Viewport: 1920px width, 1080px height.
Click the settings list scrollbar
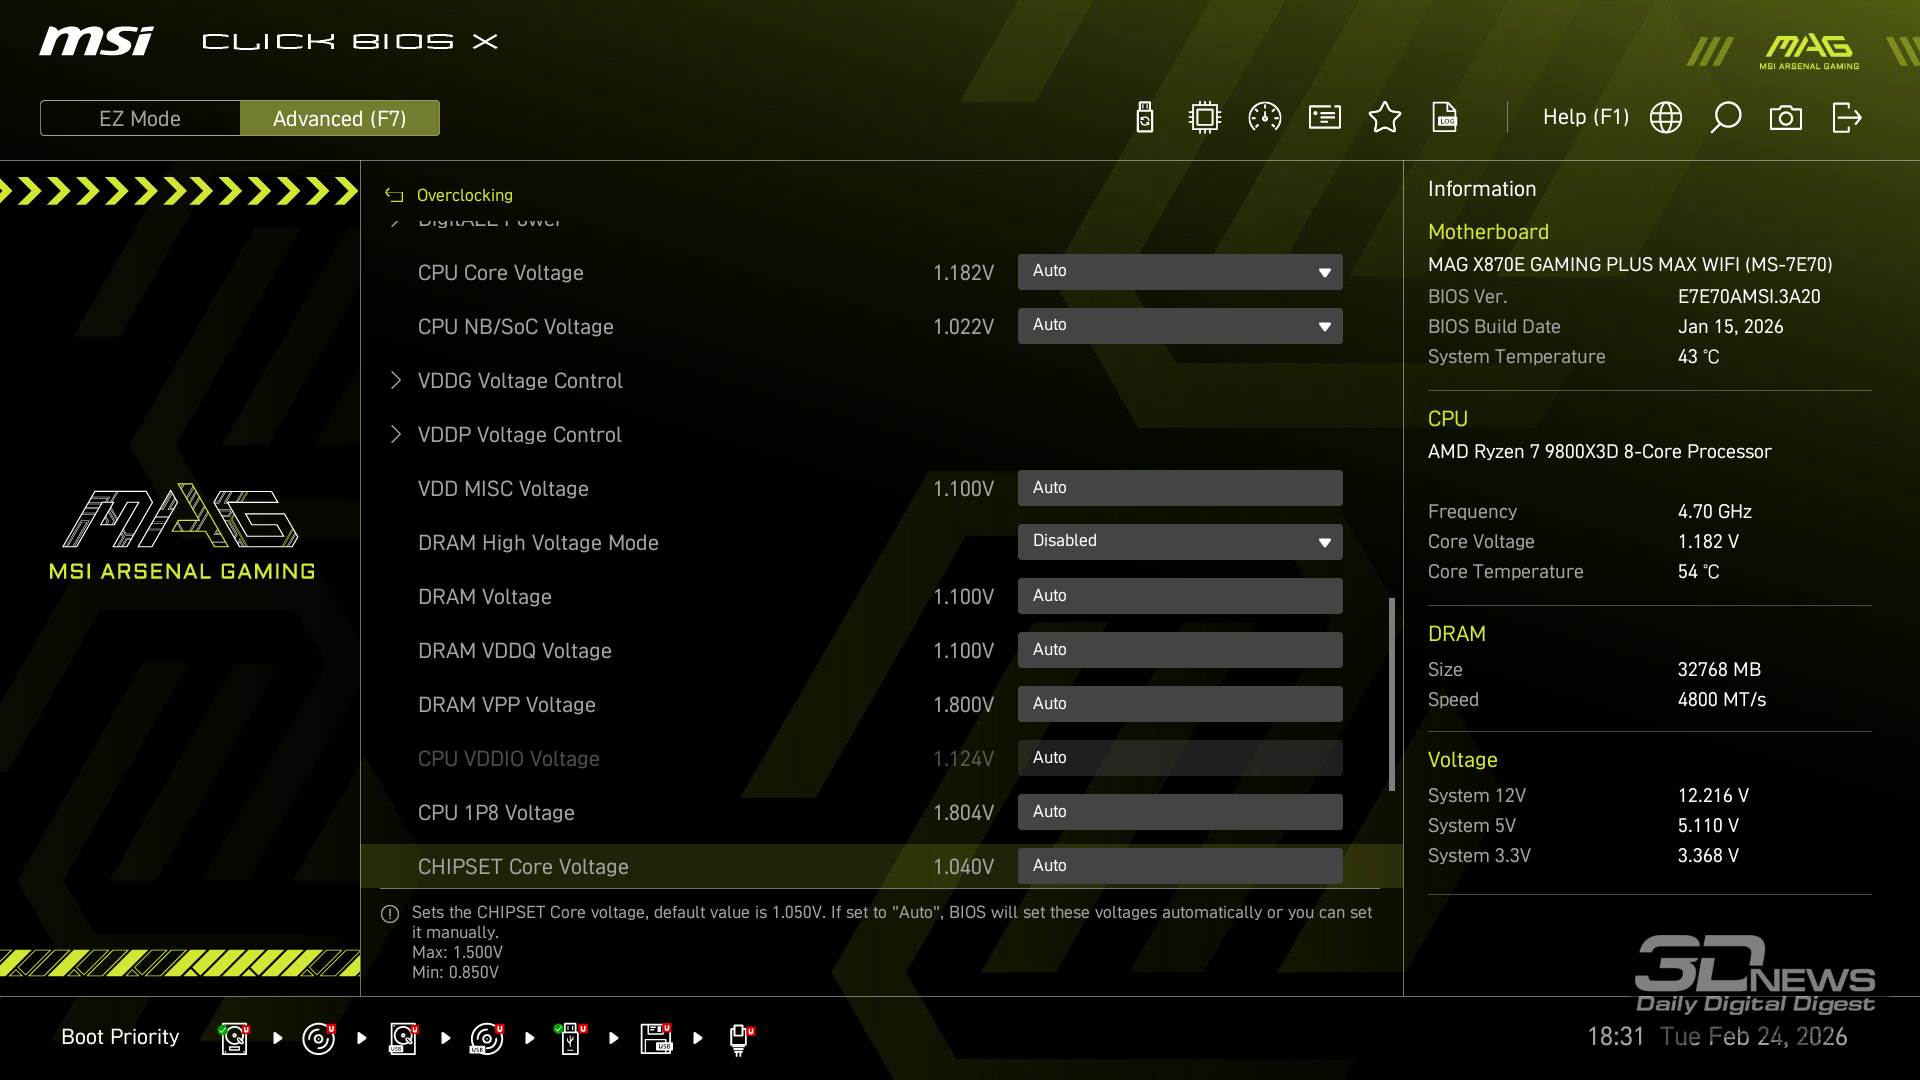[1392, 694]
